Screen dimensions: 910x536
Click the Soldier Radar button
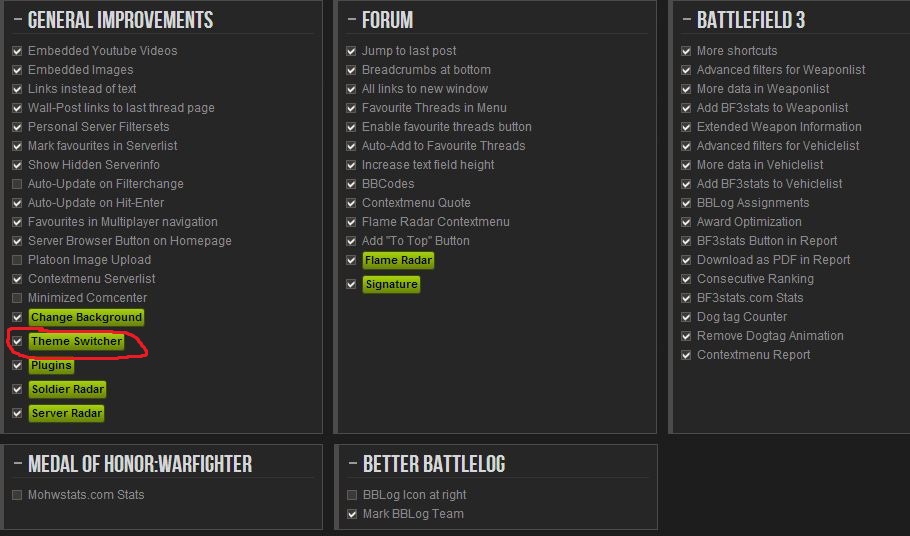tap(67, 390)
